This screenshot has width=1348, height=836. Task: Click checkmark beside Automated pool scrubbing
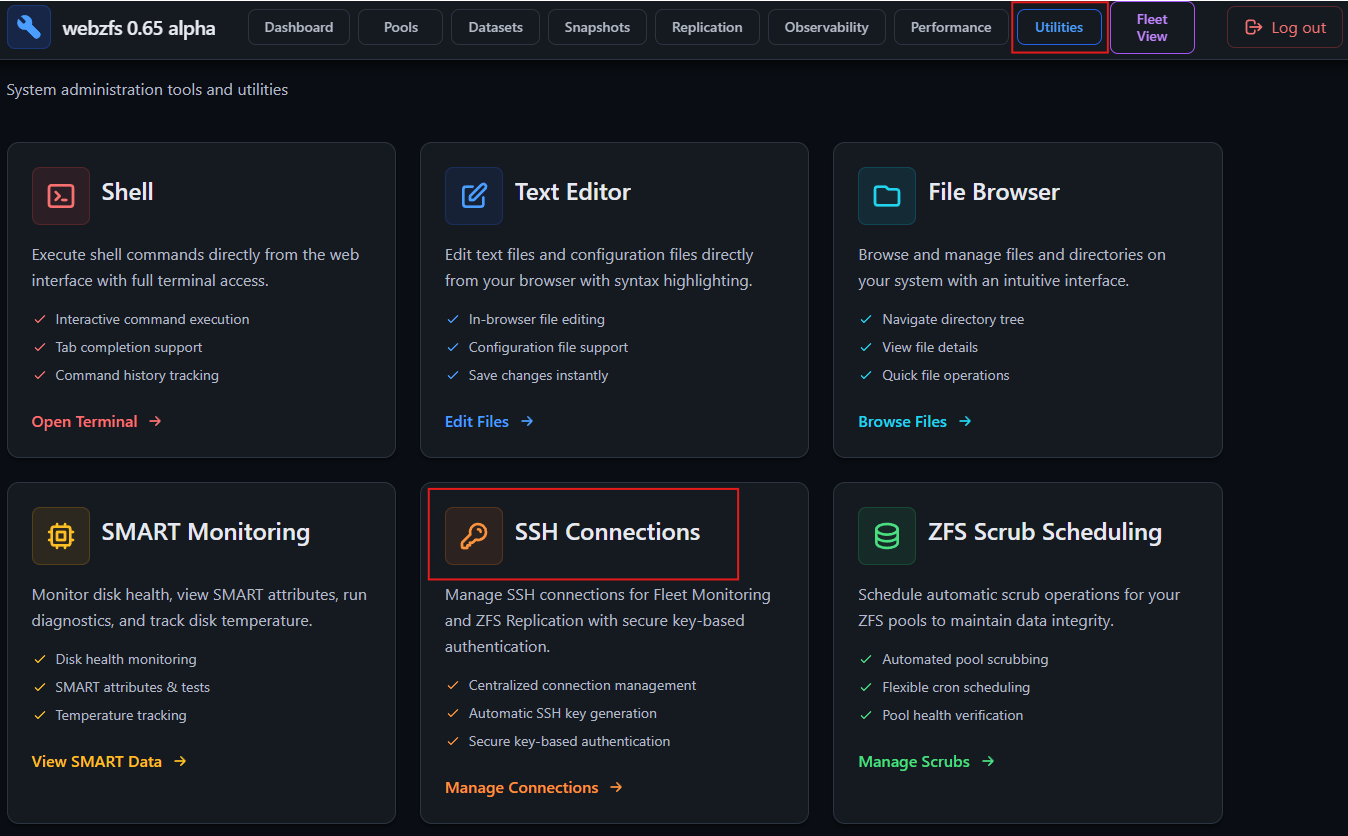866,659
